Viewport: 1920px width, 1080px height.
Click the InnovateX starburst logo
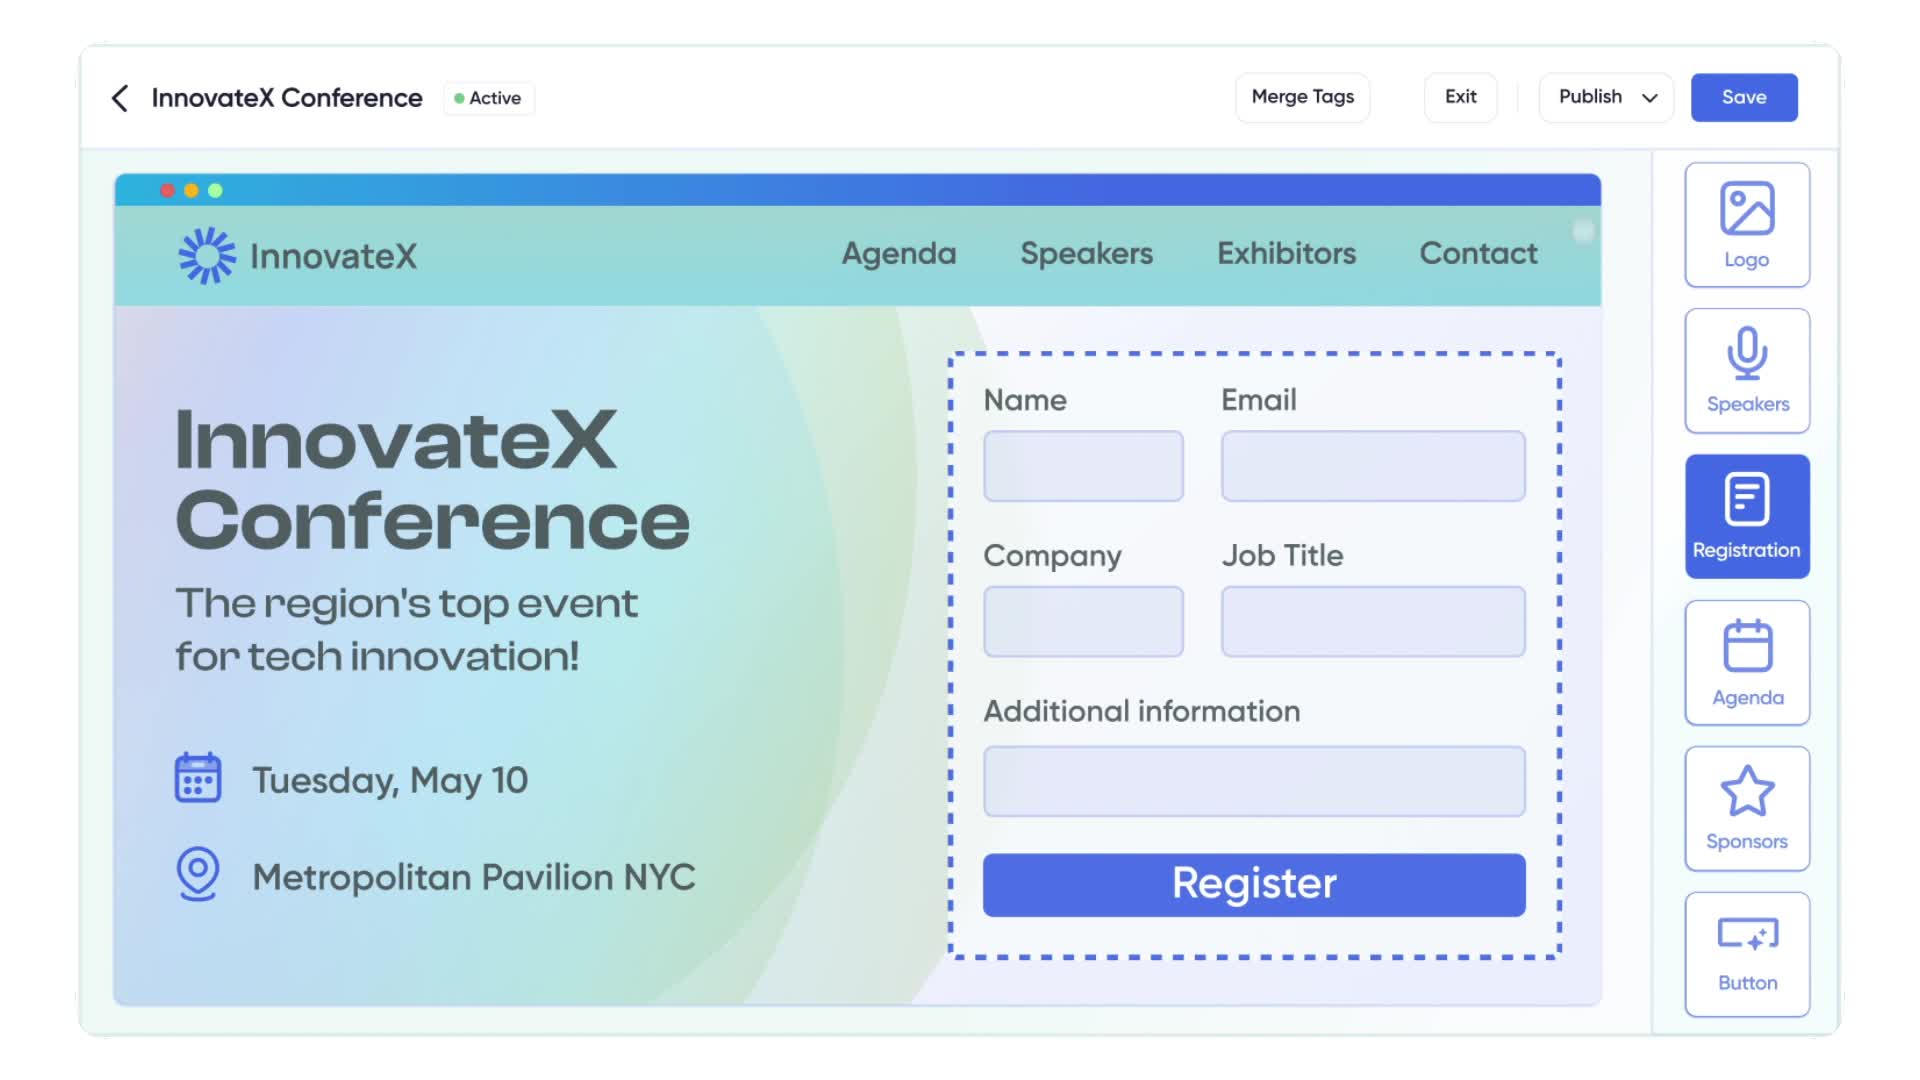pos(207,256)
